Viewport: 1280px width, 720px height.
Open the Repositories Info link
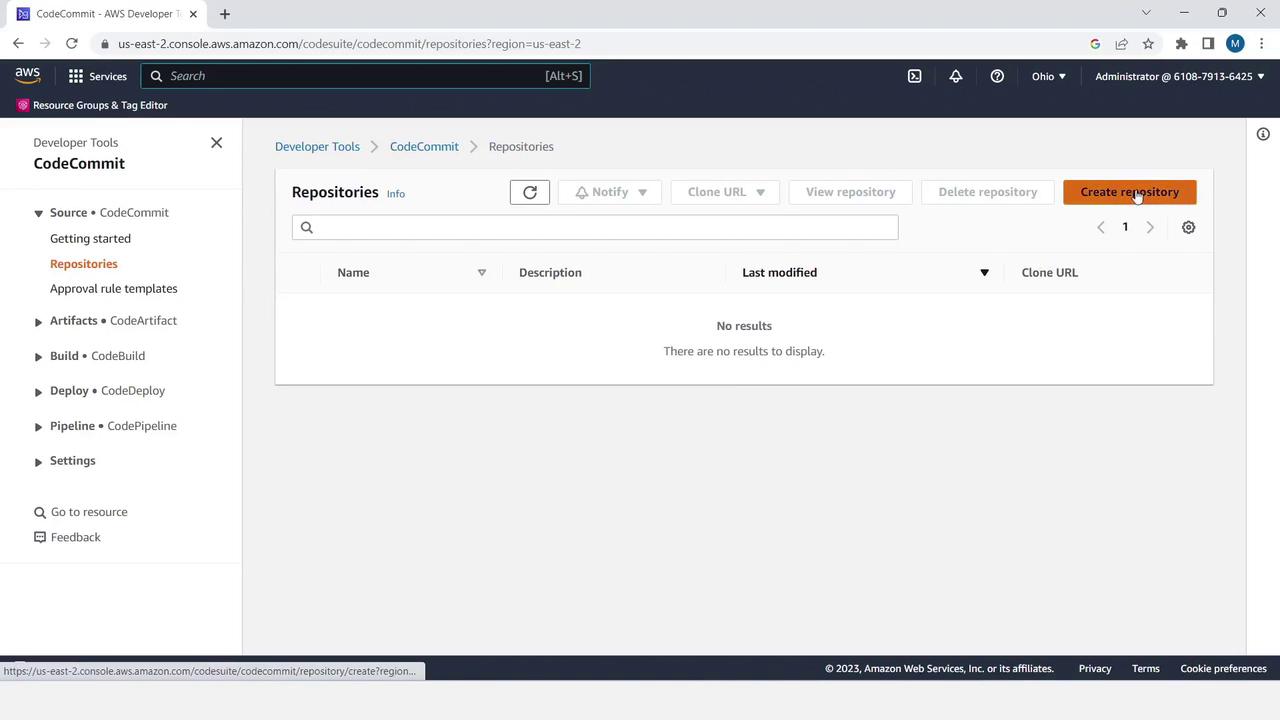[396, 194]
